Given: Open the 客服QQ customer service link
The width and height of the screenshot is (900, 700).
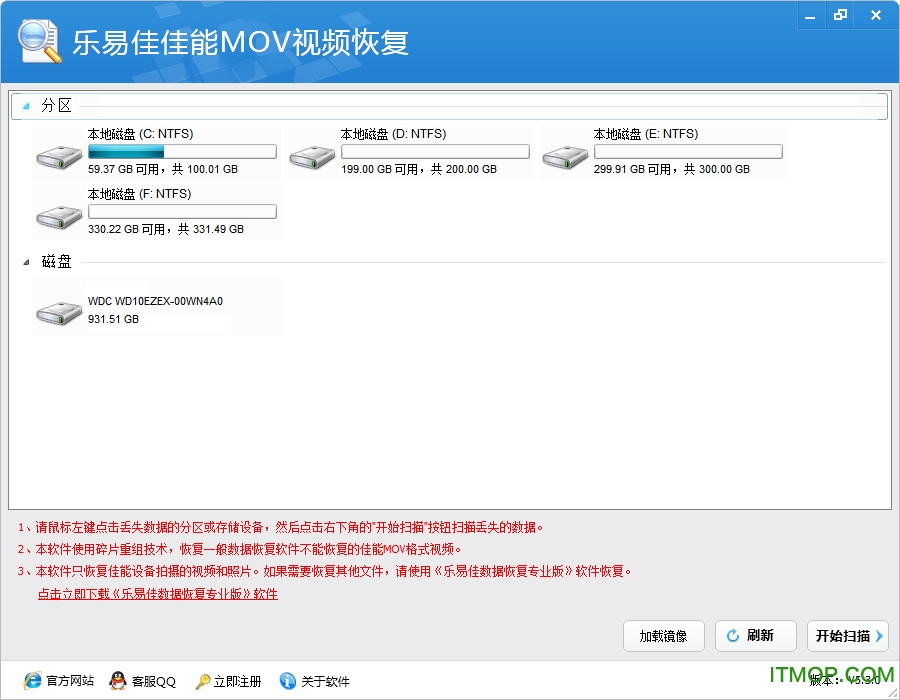Looking at the screenshot, I should (153, 681).
